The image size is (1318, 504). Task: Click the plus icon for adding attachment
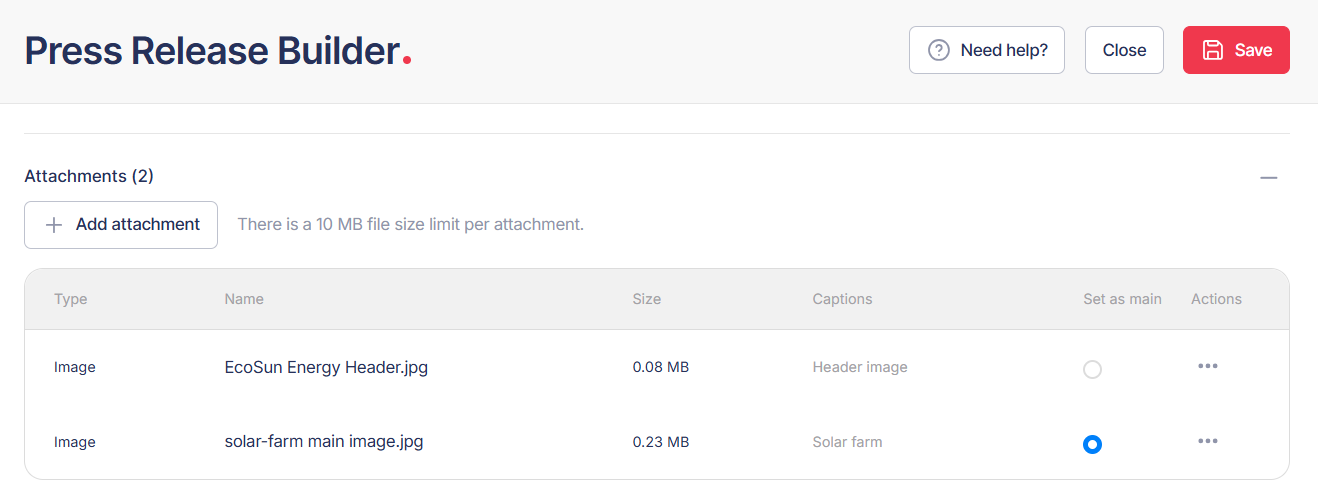pos(54,225)
